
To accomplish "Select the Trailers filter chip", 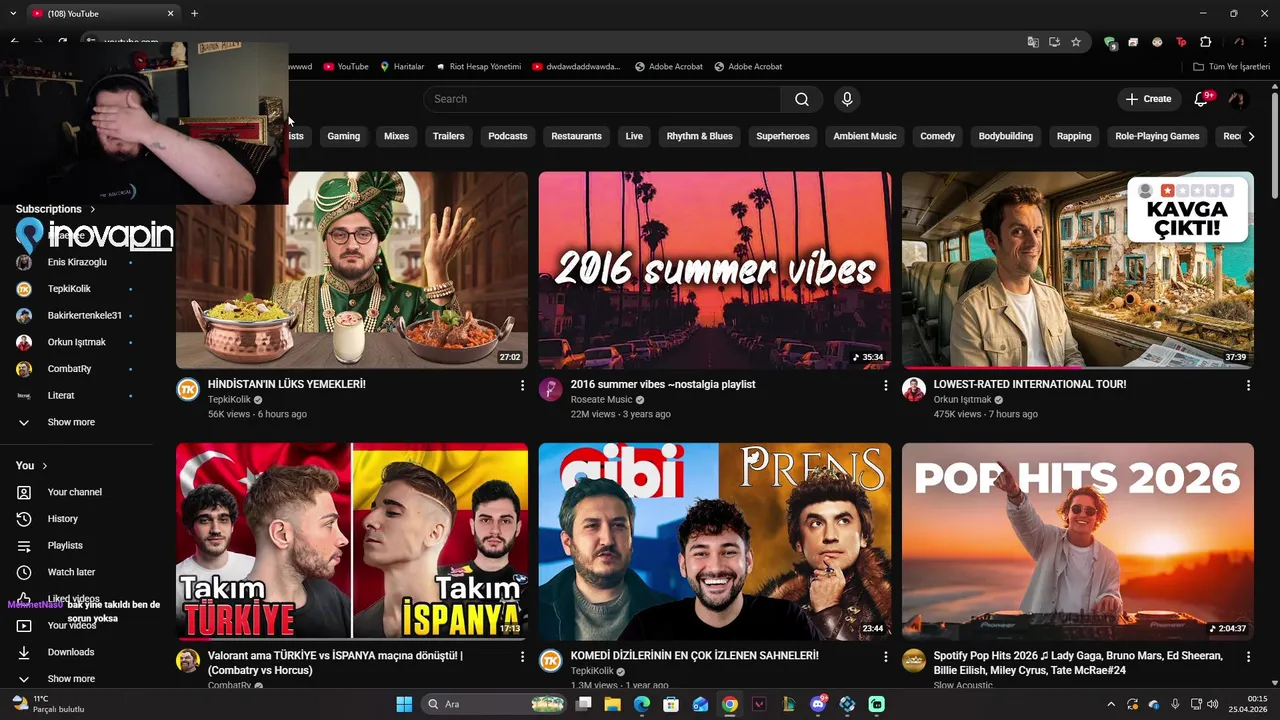I will click(x=449, y=136).
